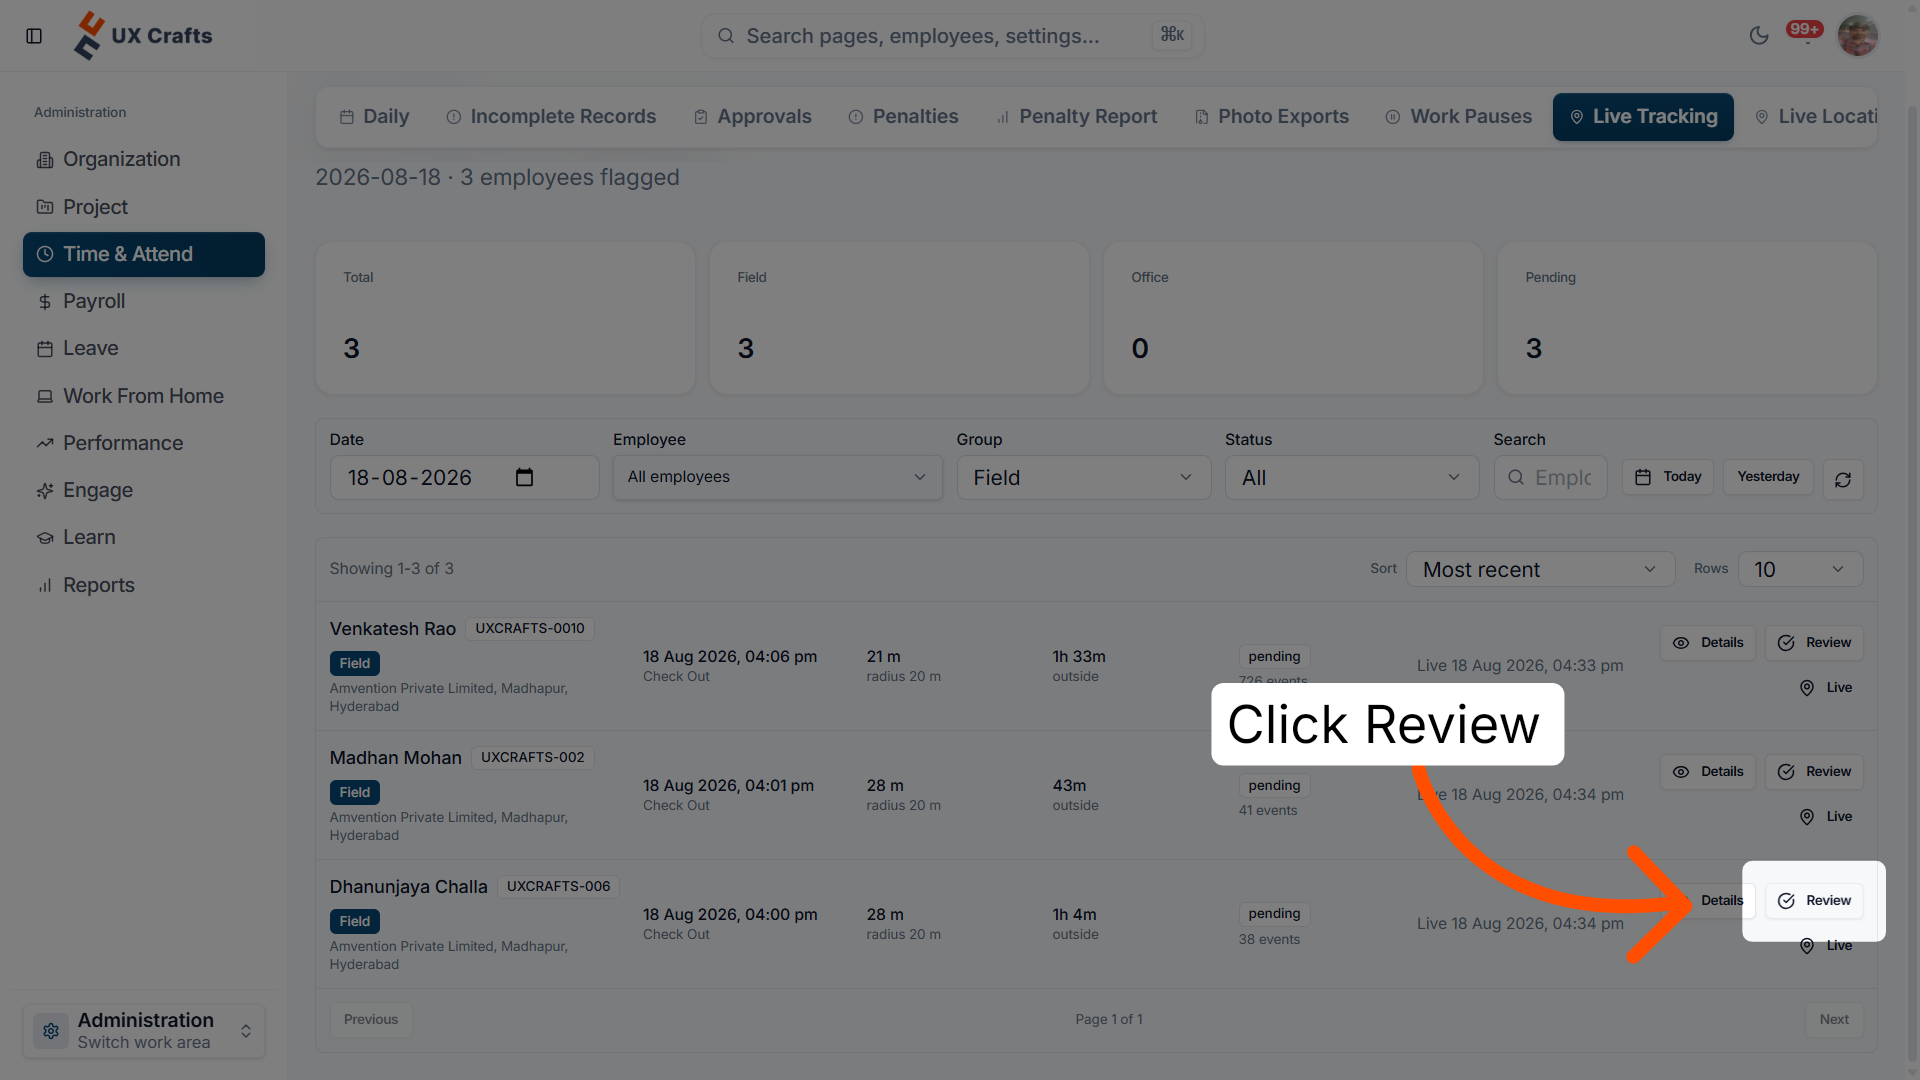Switch to Incomplete Records tab
This screenshot has height=1080, width=1920.
[x=551, y=117]
